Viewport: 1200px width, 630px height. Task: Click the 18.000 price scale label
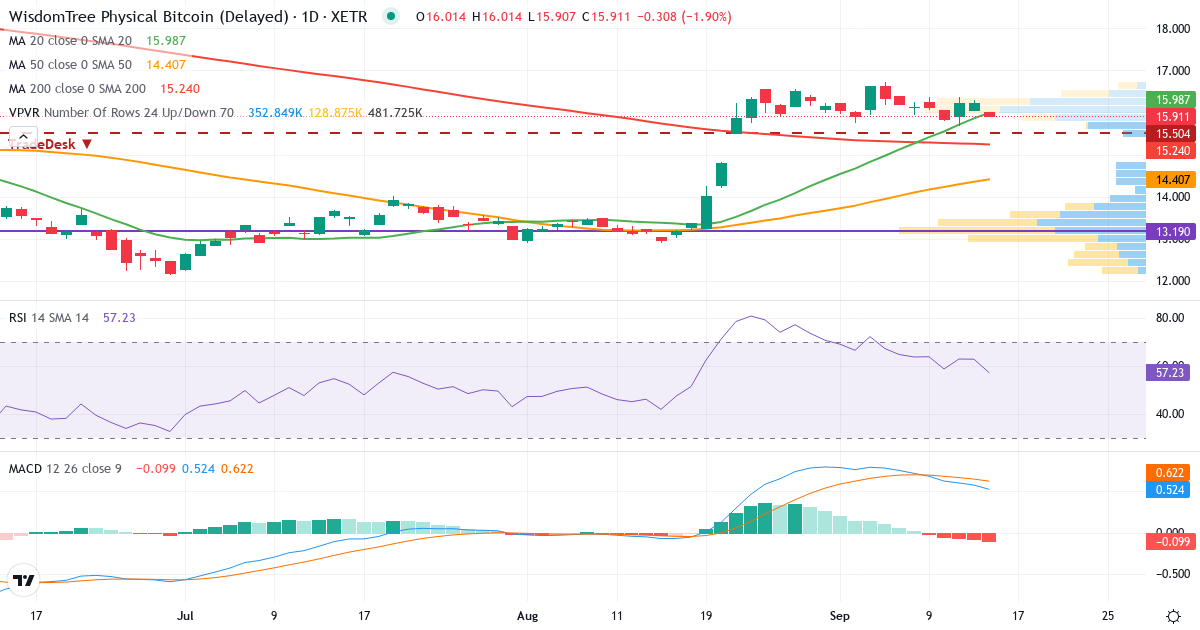[x=1172, y=29]
